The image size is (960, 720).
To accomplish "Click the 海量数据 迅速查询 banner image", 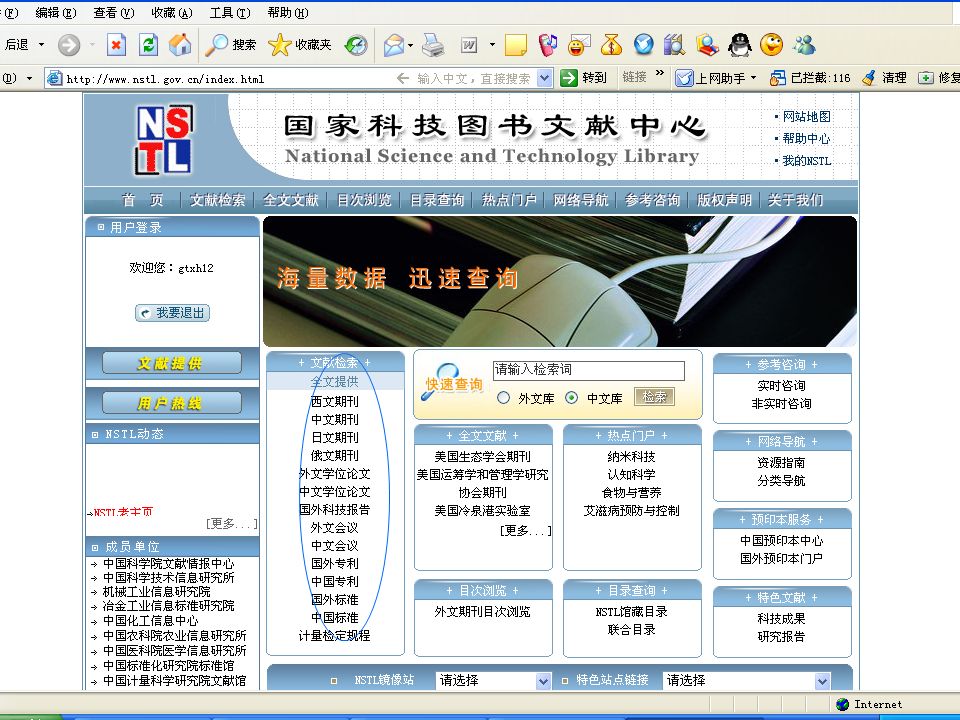I will 560,281.
